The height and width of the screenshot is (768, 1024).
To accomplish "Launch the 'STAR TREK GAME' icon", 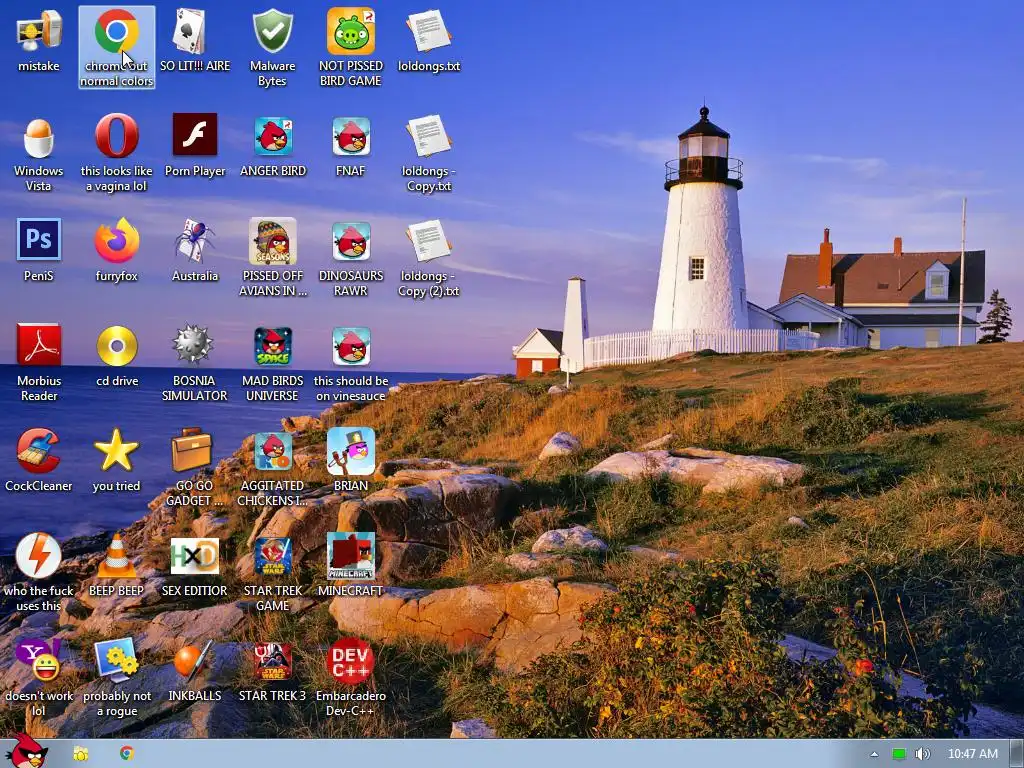I will click(272, 556).
